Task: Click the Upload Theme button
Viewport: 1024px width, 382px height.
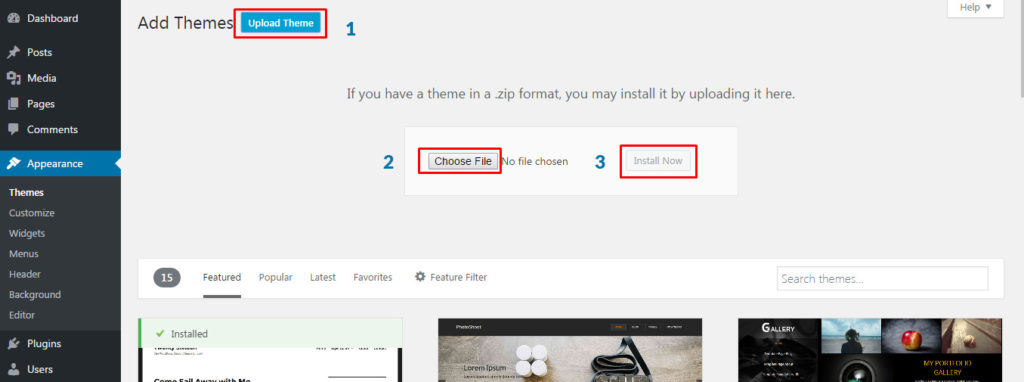Action: 281,23
